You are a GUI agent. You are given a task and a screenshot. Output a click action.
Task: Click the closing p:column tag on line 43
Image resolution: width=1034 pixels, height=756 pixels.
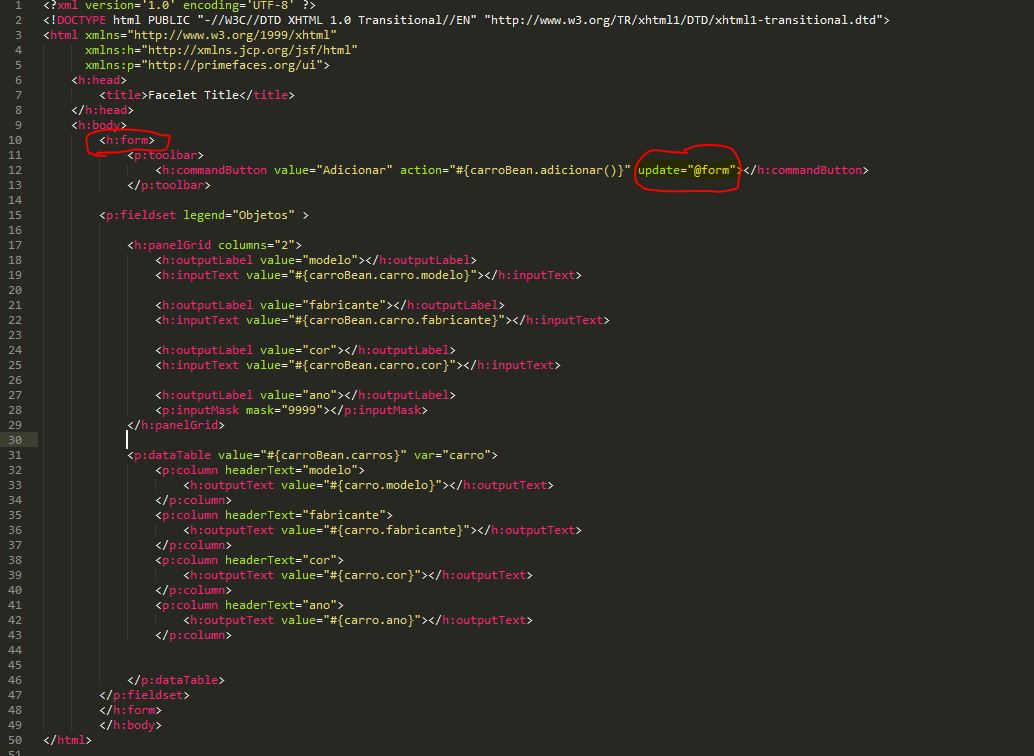pyautogui.click(x=193, y=635)
